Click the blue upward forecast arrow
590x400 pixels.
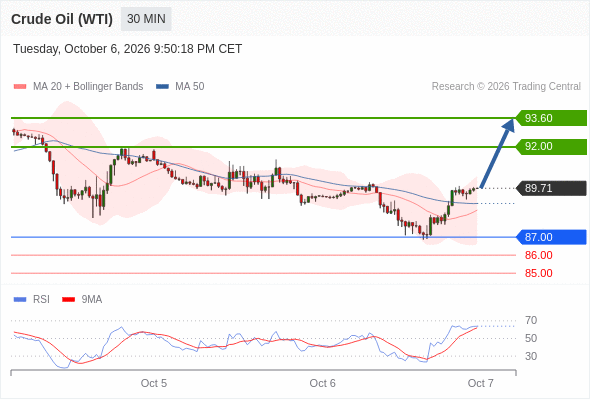(x=497, y=153)
